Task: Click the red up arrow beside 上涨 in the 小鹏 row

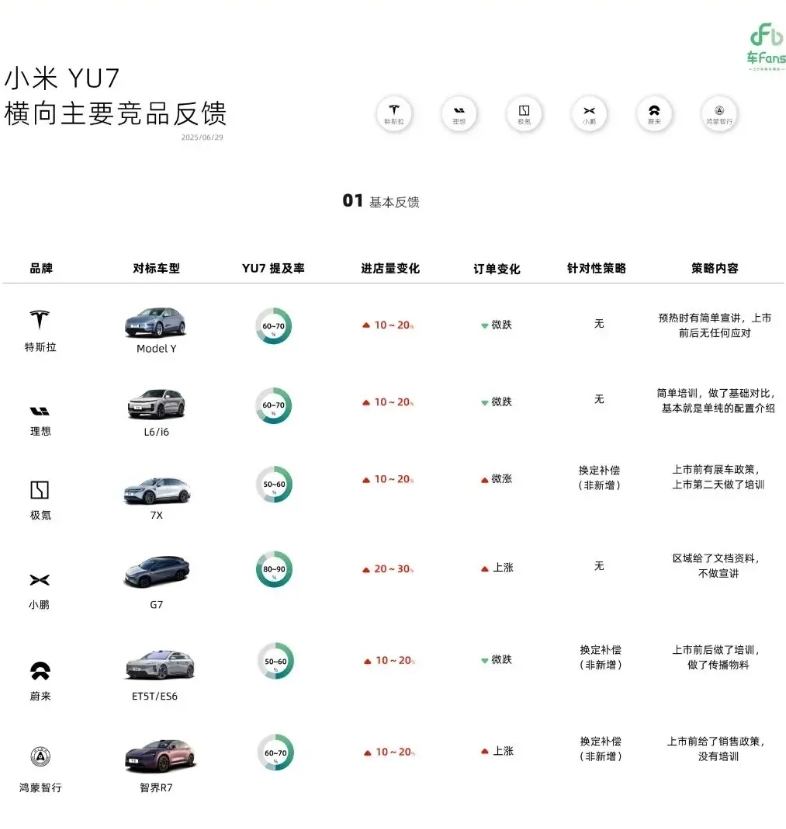Action: 485,569
